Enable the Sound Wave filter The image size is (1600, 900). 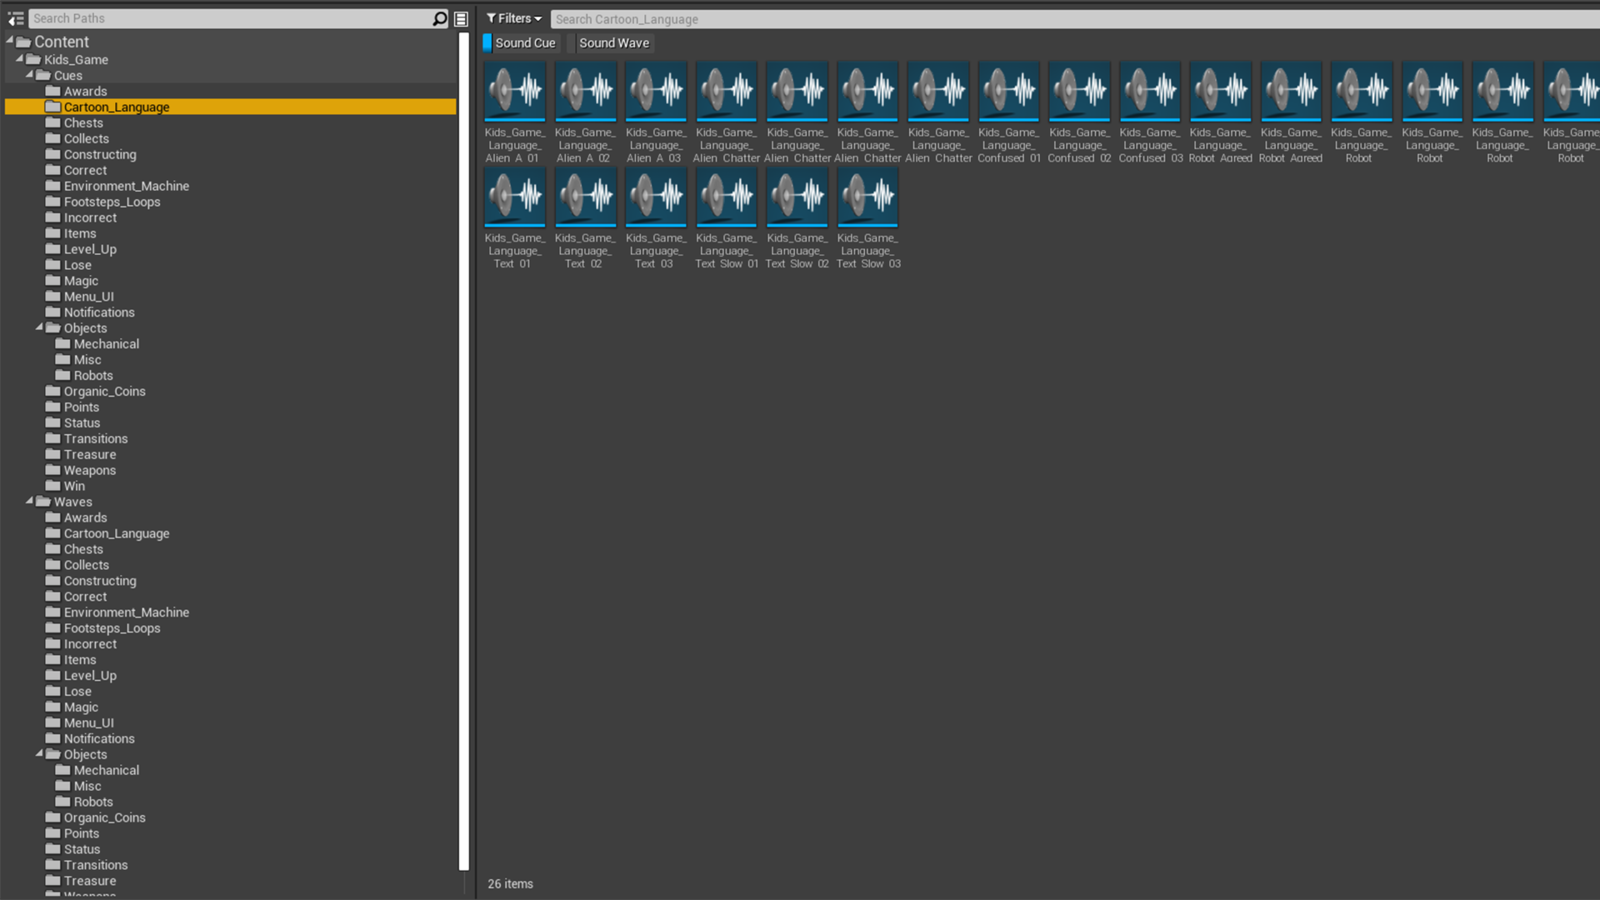tap(613, 43)
